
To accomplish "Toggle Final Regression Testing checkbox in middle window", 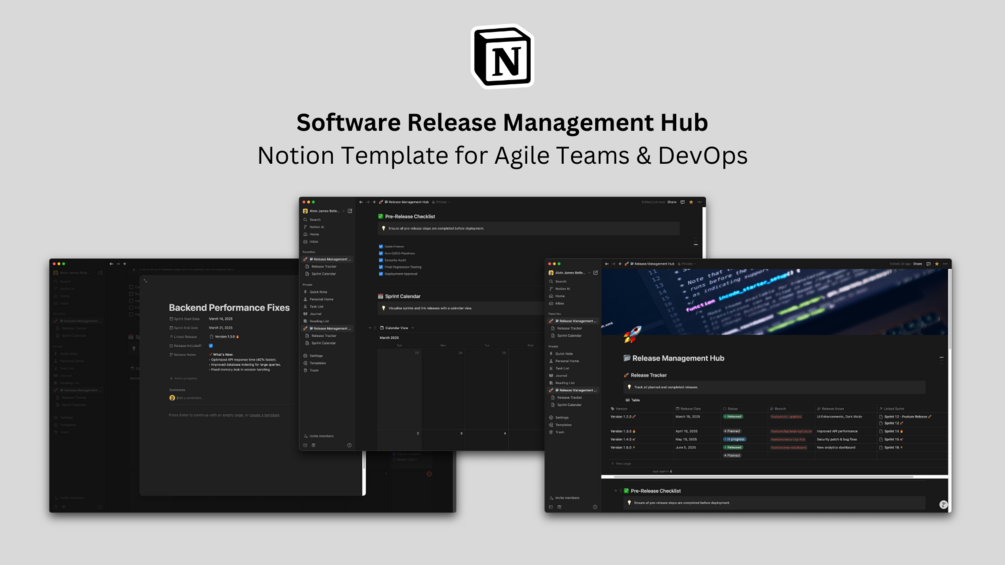I will (x=381, y=266).
